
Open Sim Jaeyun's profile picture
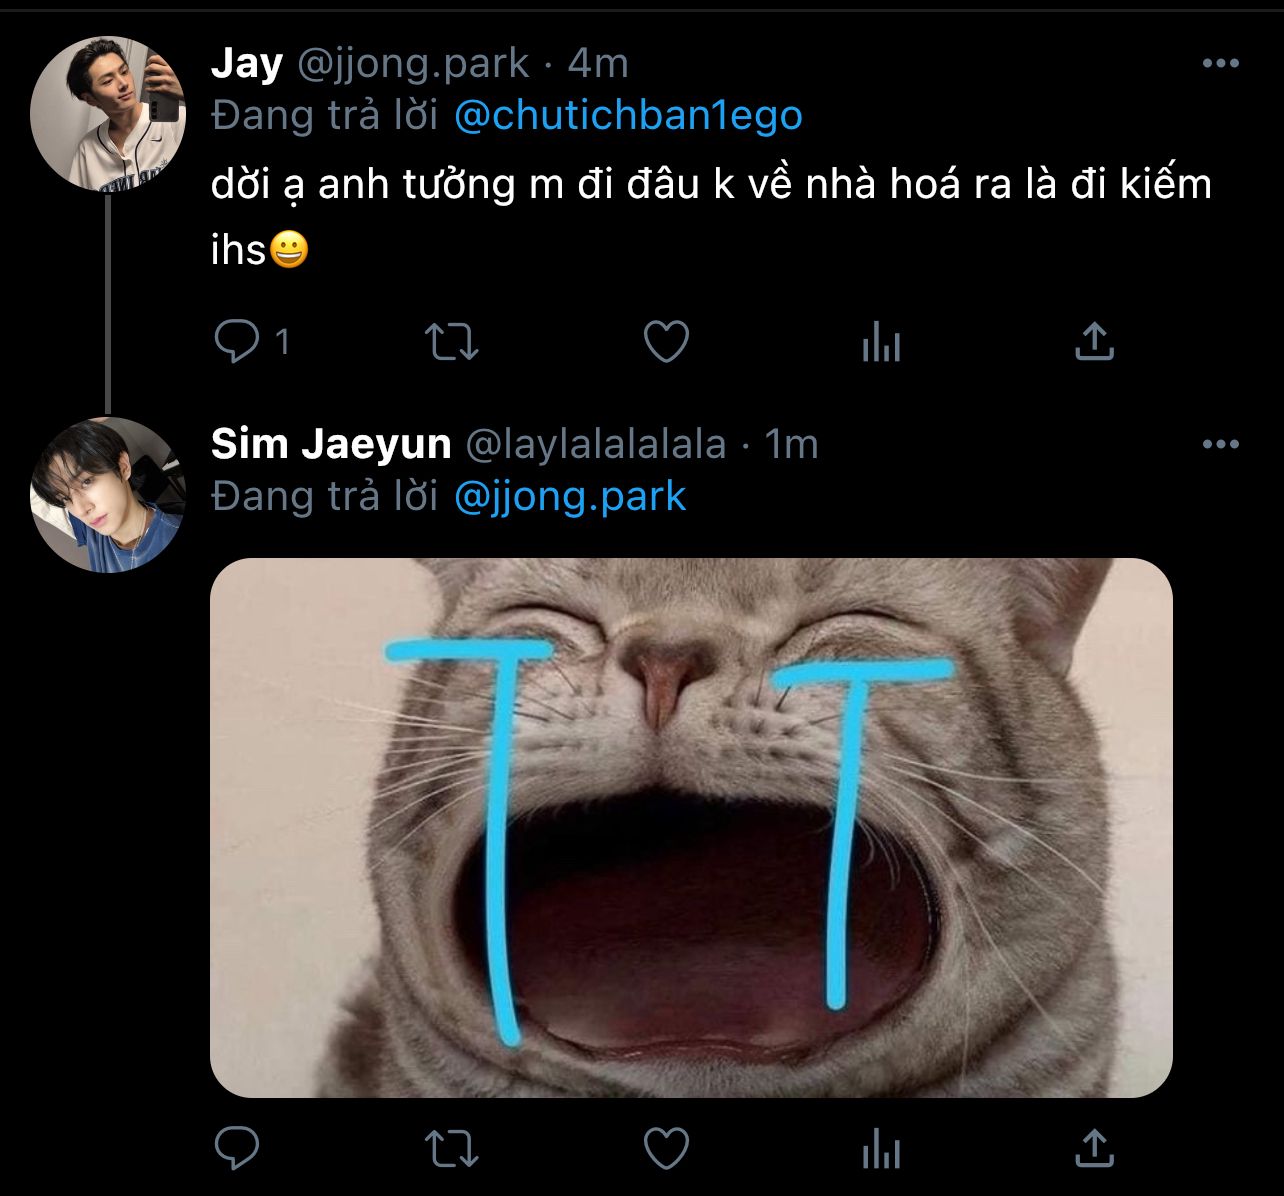pyautogui.click(x=108, y=495)
